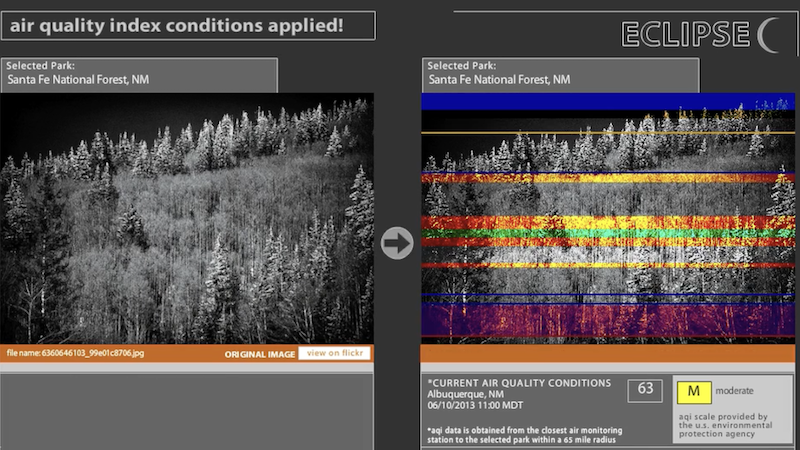Click the aqi data footnote about monitoring station
The height and width of the screenshot is (450, 800).
519,434
